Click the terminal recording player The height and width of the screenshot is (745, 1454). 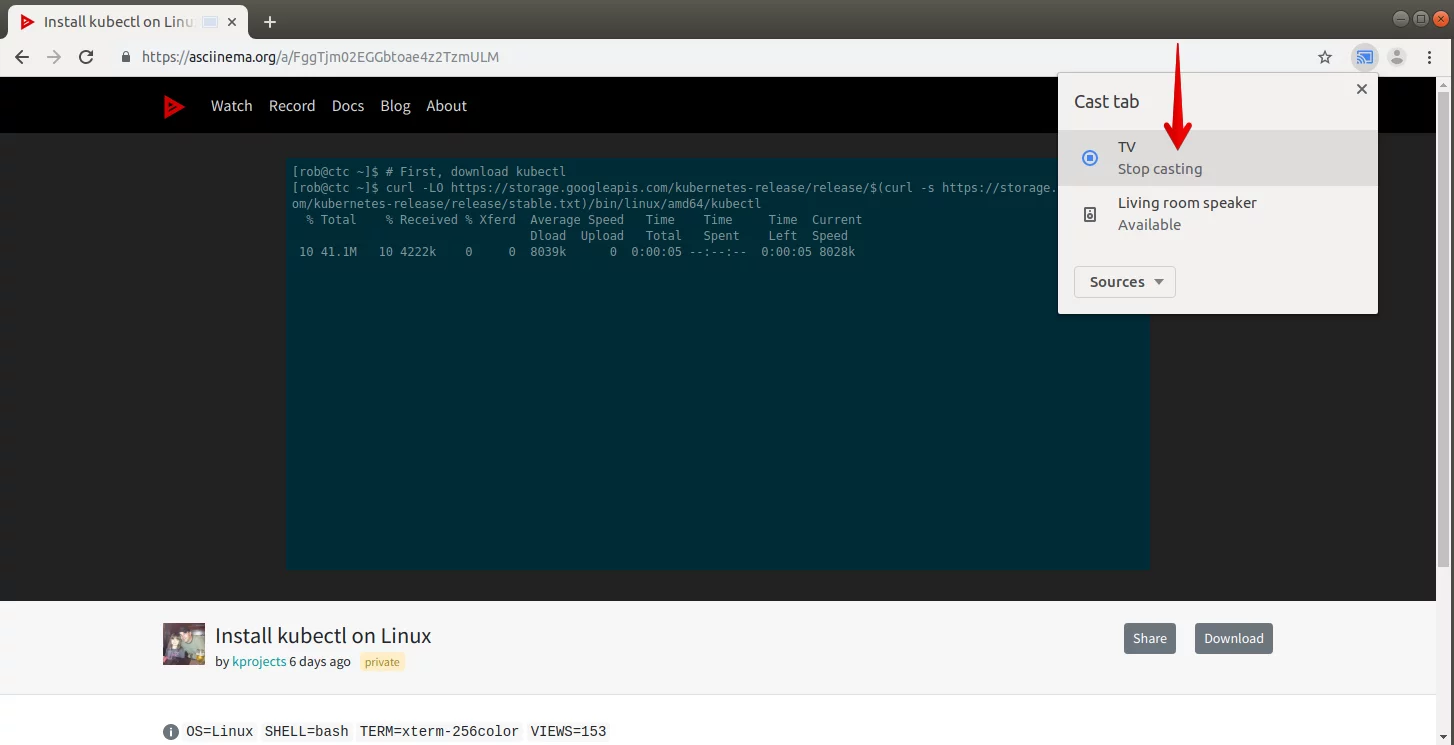pyautogui.click(x=718, y=364)
